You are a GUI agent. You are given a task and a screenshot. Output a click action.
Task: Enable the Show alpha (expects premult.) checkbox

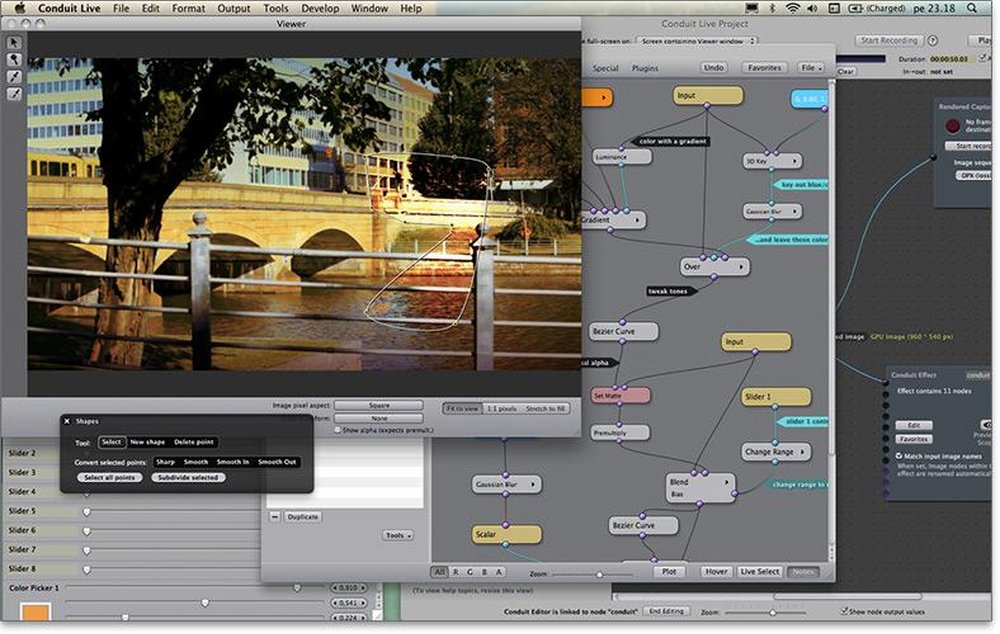pyautogui.click(x=337, y=431)
